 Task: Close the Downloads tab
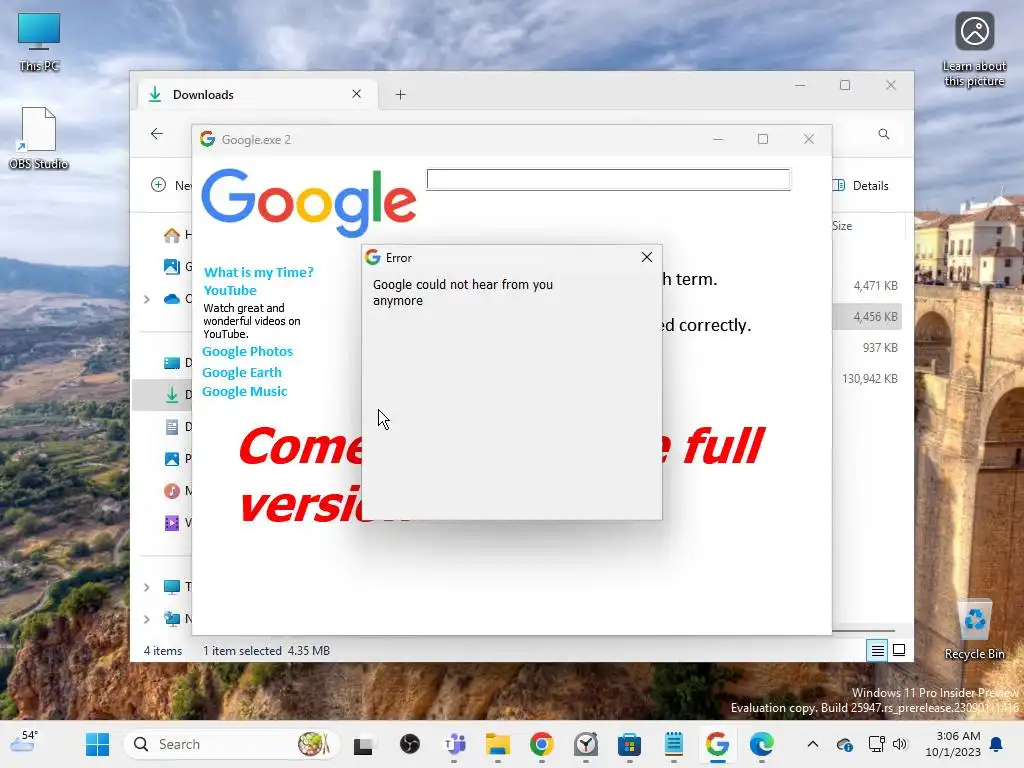coord(357,94)
